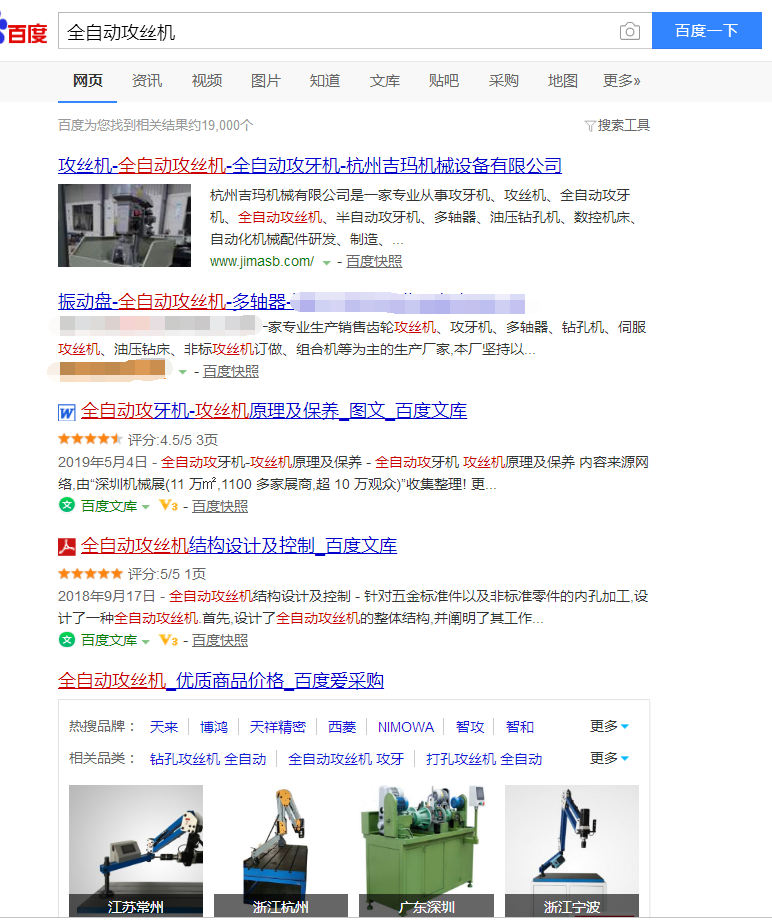
Task: Click the 4.5 star rating icons
Action: 90,439
